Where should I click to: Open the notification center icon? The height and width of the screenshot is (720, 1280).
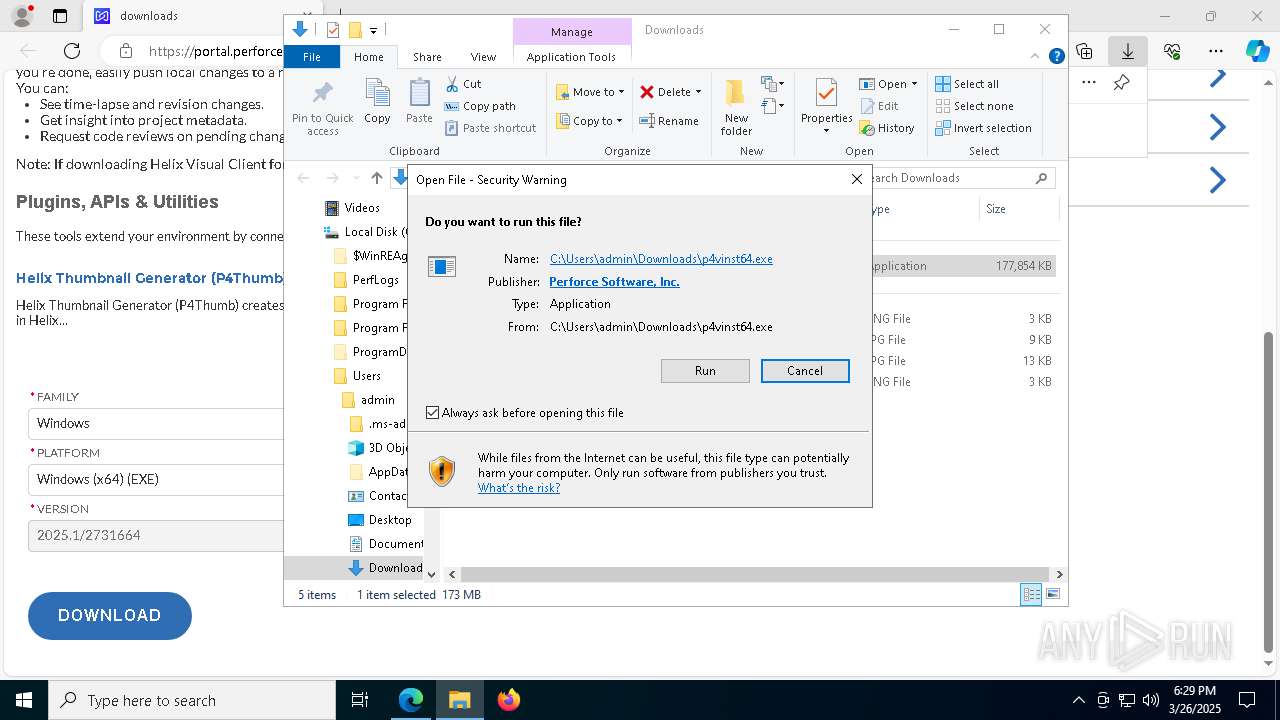(x=1247, y=700)
